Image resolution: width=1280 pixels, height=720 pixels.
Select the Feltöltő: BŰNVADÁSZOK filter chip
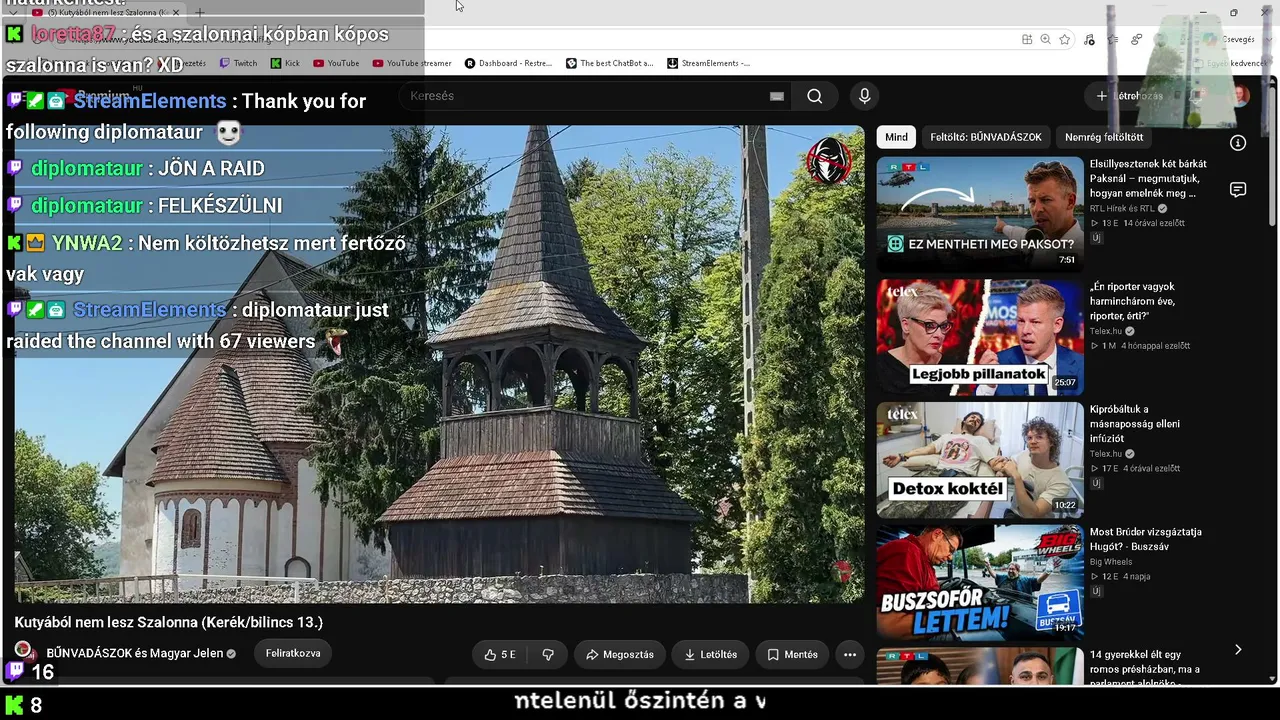(986, 137)
